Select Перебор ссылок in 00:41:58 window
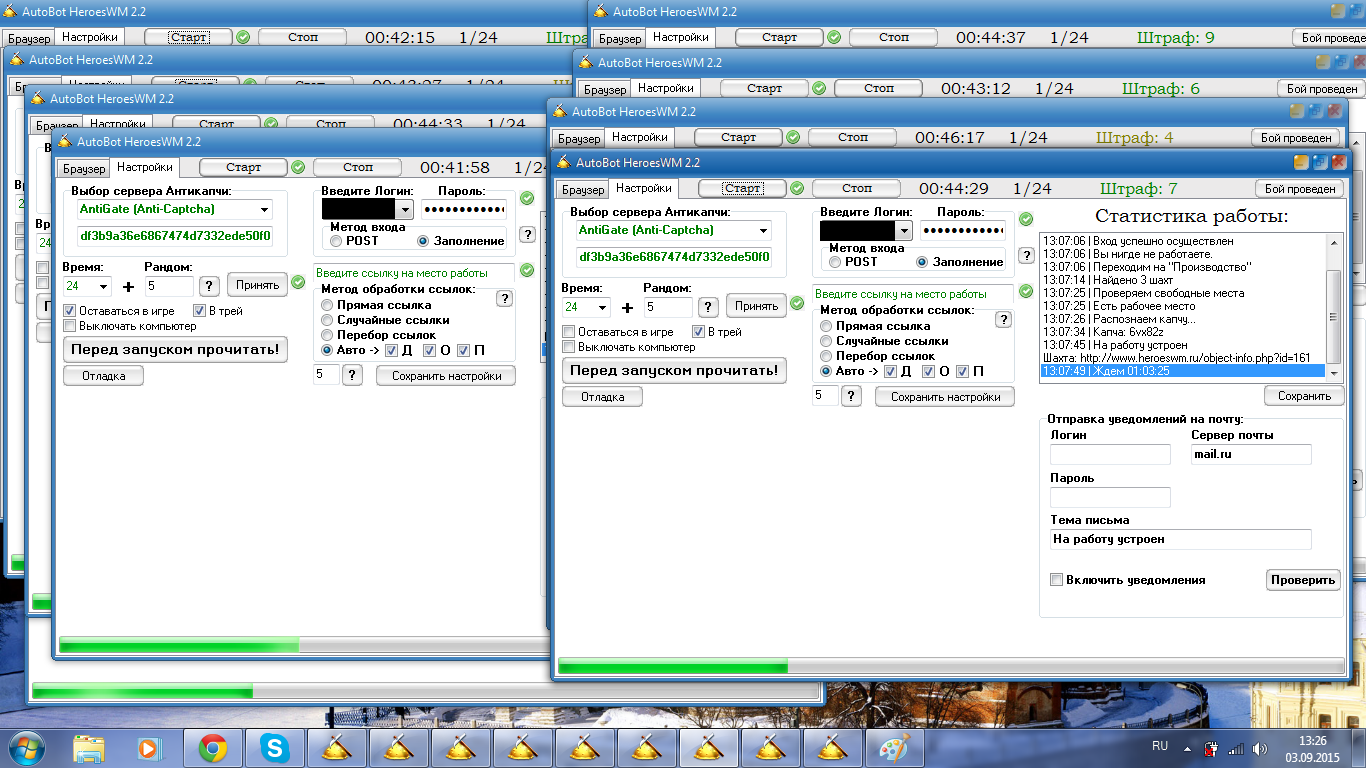This screenshot has height=768, width=1366. pos(327,335)
